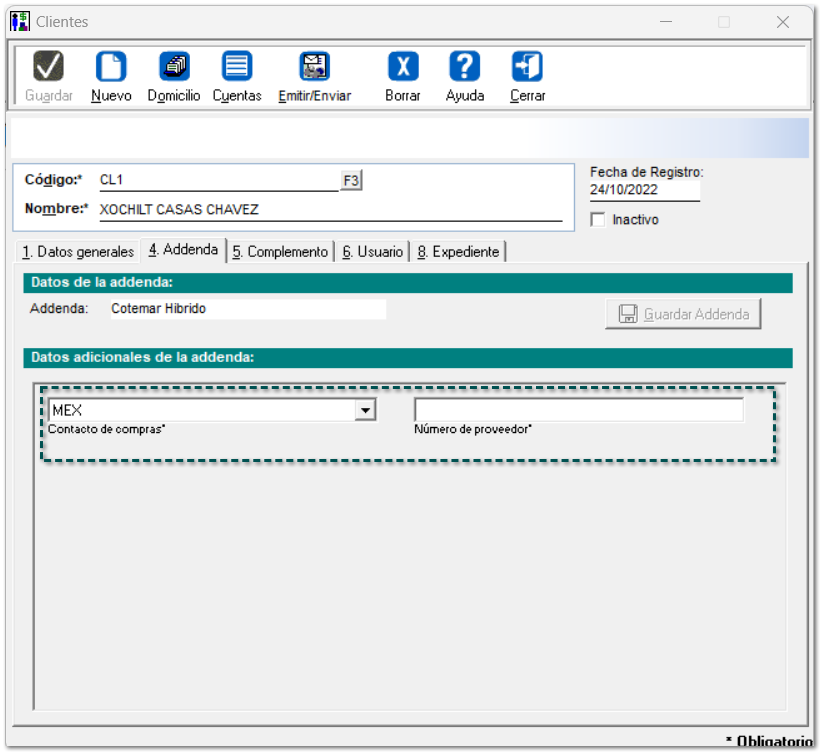Viewport: 823px width, 755px height.
Task: Close the form with Cerrar icon
Action: point(527,67)
